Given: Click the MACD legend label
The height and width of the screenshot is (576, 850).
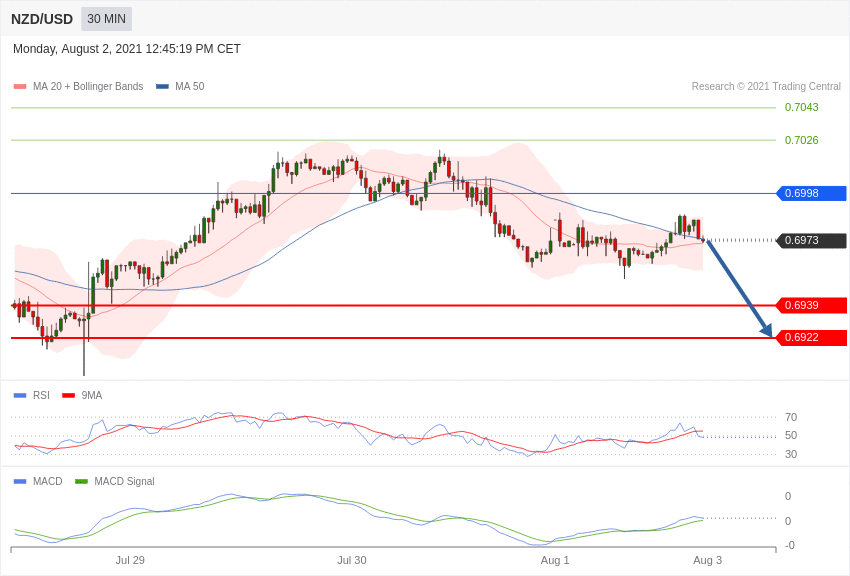Looking at the screenshot, I should tap(48, 481).
